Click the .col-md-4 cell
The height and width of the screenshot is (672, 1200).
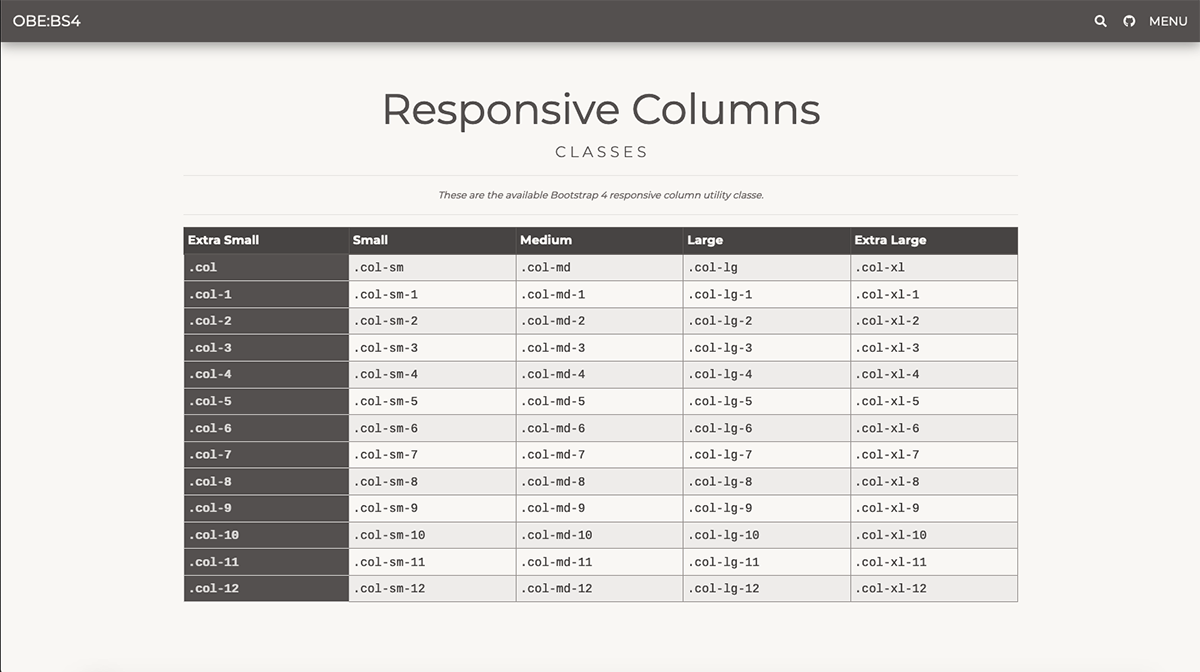[600, 374]
